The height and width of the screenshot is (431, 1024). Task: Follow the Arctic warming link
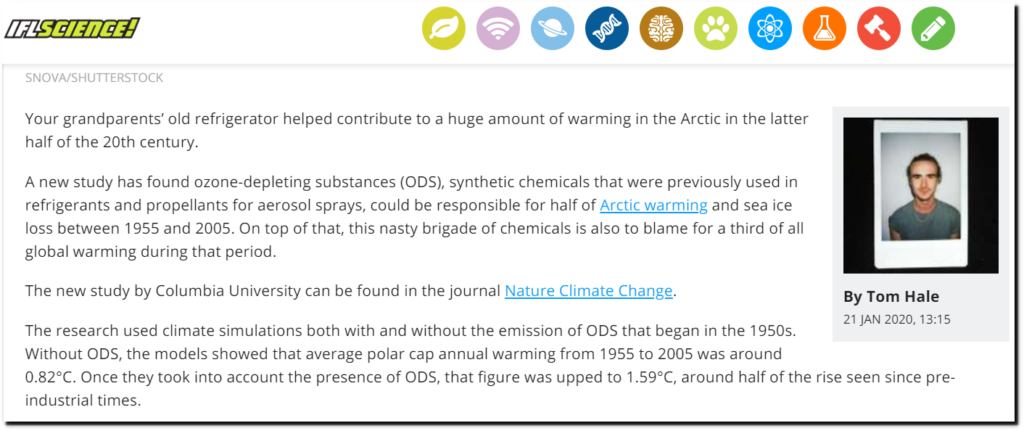[654, 205]
